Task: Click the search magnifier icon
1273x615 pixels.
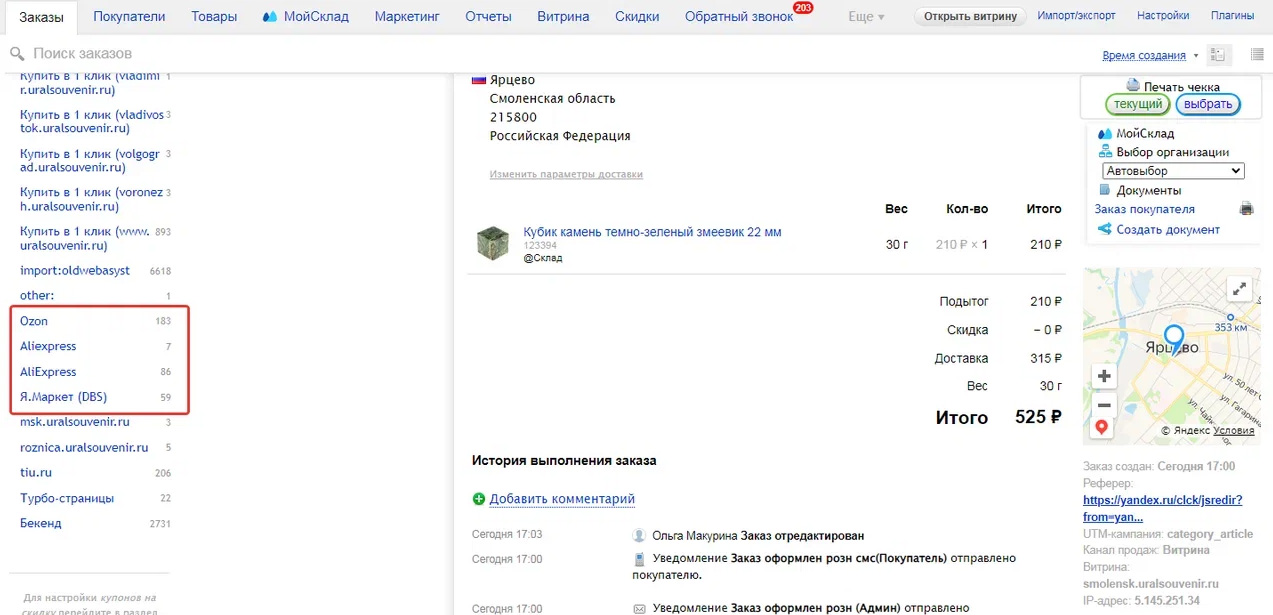Action: click(17, 54)
